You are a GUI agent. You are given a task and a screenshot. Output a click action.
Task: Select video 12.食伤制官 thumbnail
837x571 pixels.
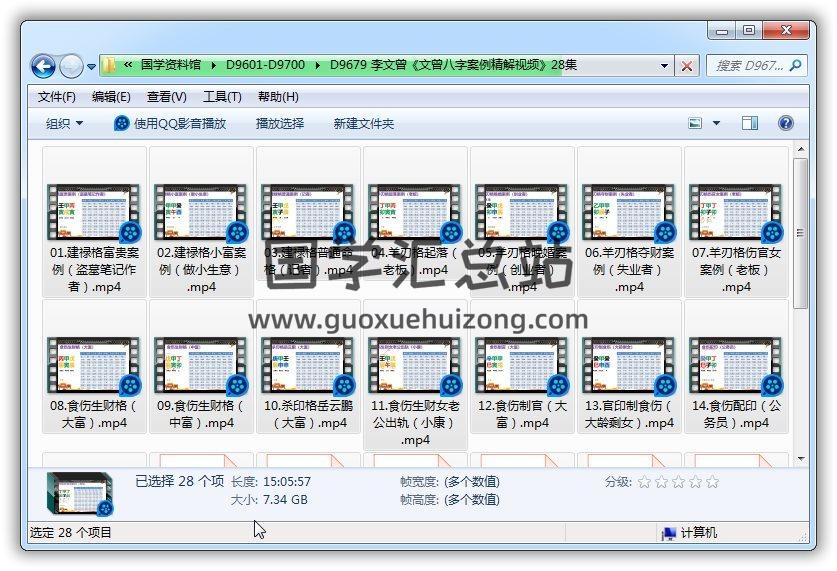tap(522, 366)
